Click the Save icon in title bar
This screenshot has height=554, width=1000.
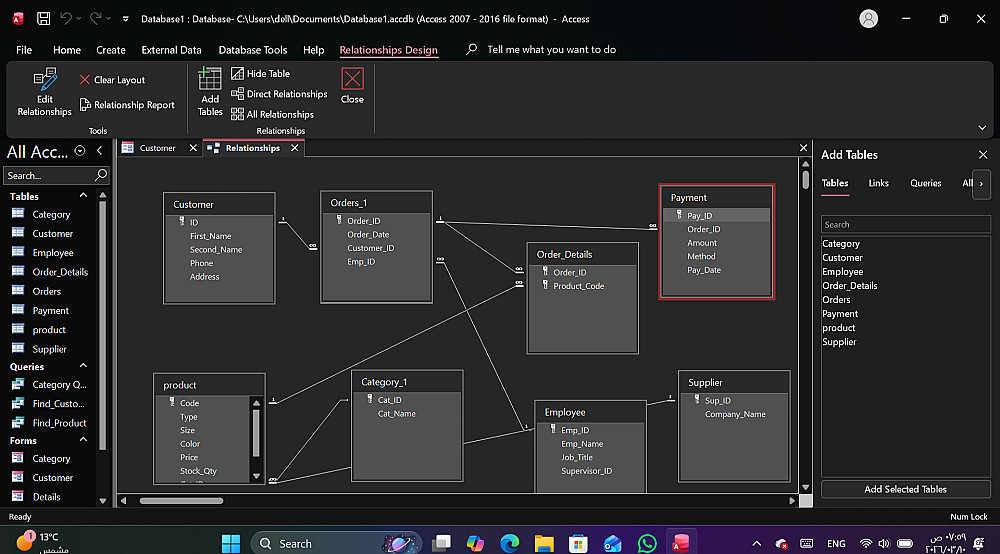(43, 18)
